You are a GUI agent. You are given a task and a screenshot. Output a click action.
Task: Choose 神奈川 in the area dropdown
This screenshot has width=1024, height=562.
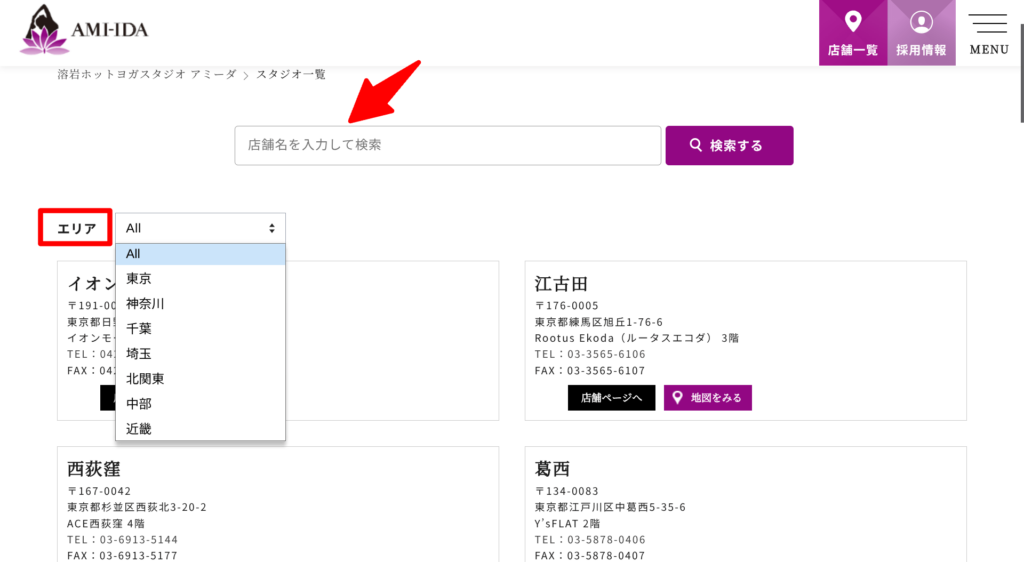coord(200,304)
